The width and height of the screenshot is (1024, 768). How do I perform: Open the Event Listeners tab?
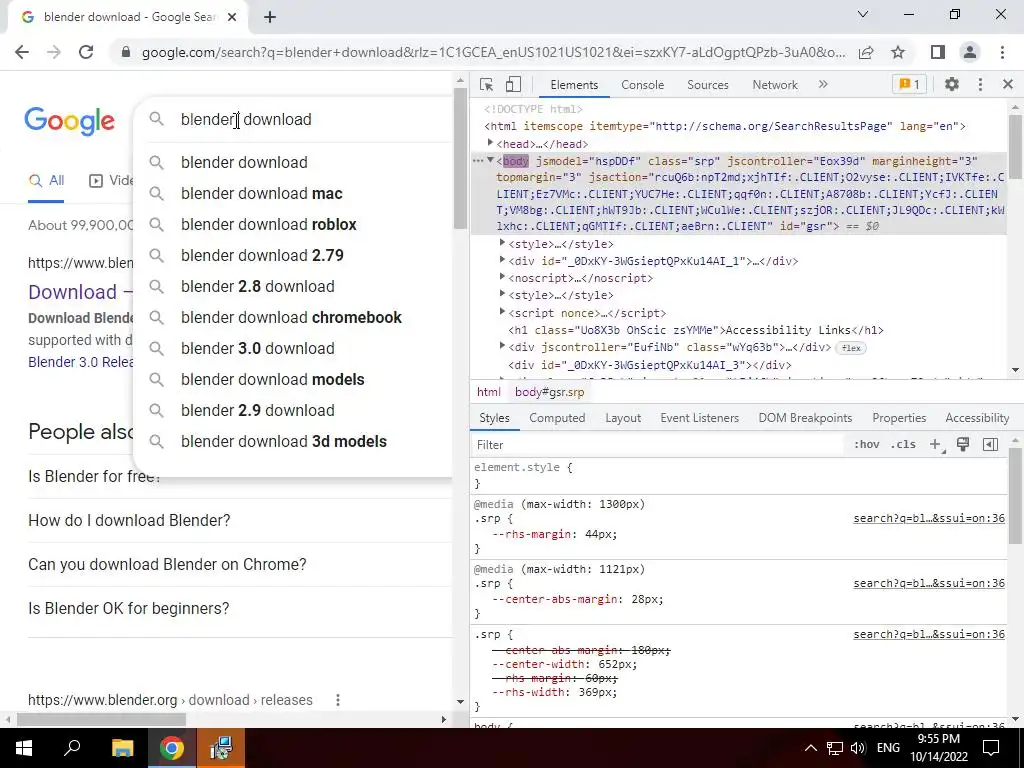pyautogui.click(x=699, y=418)
